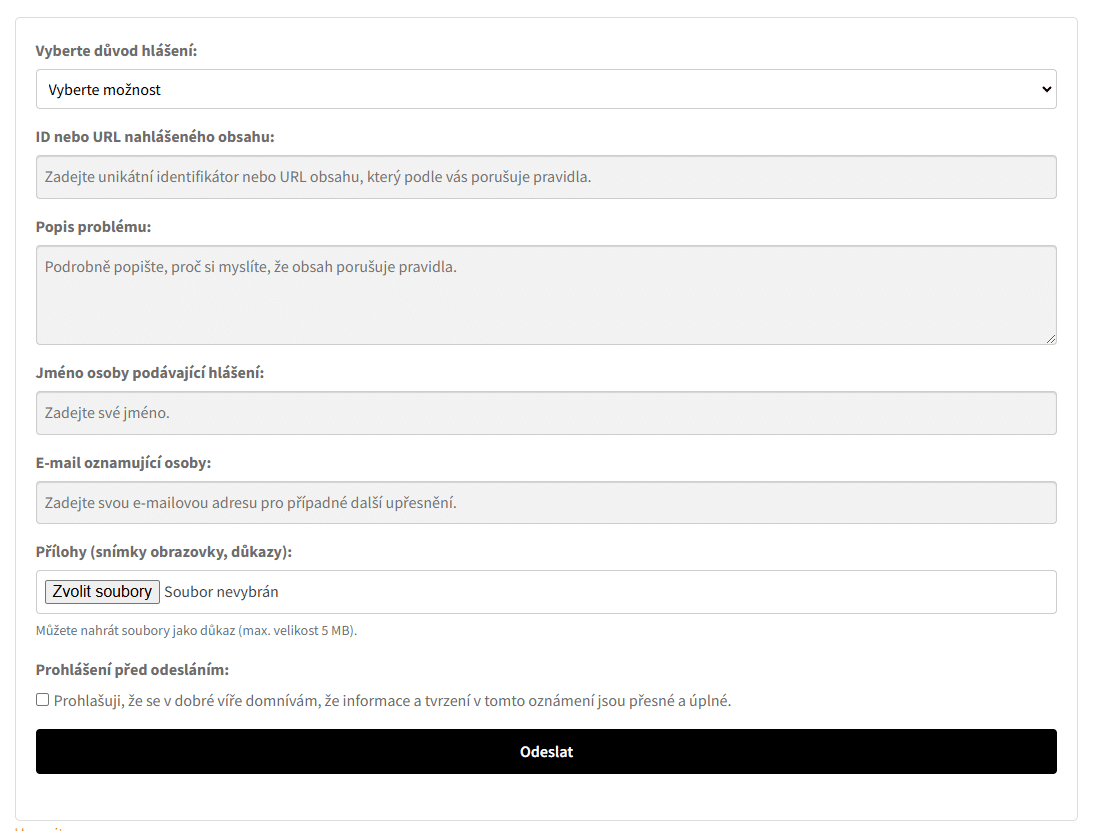
Task: Focus the "Zadejte své jméno" name field
Action: pos(546,413)
